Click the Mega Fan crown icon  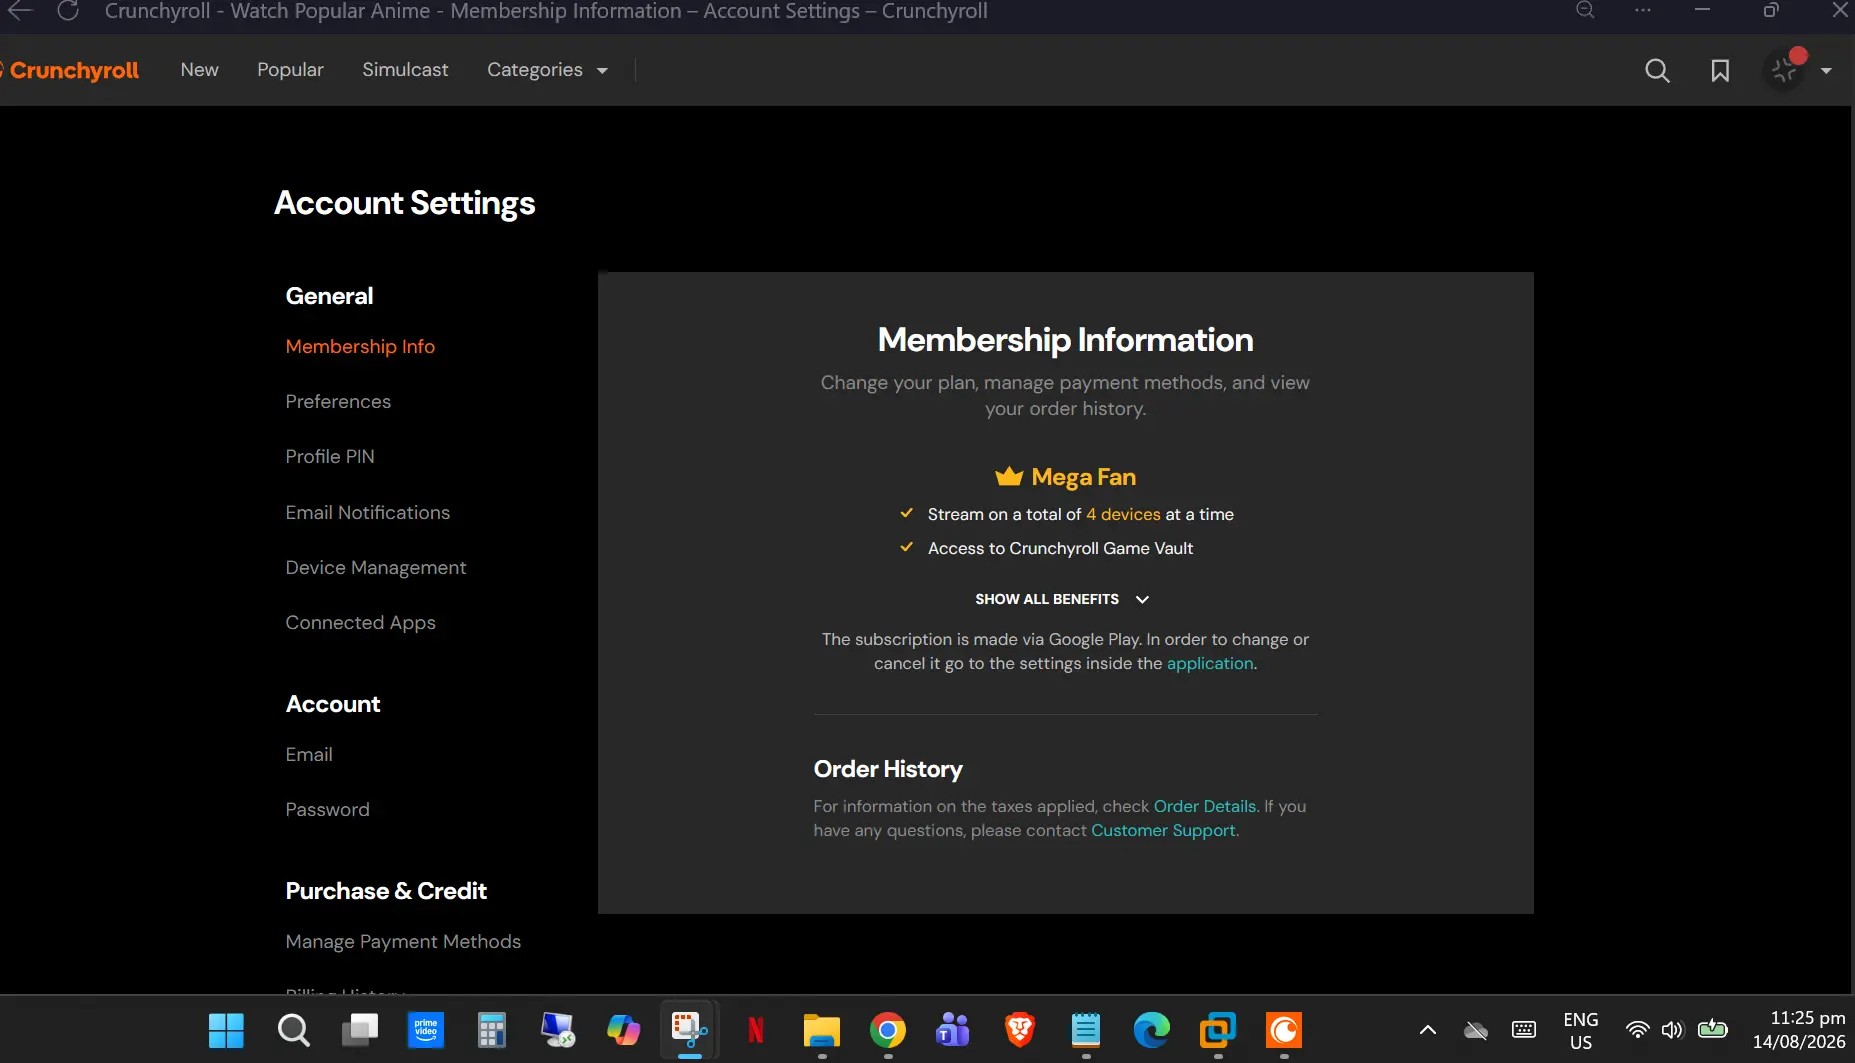1009,476
